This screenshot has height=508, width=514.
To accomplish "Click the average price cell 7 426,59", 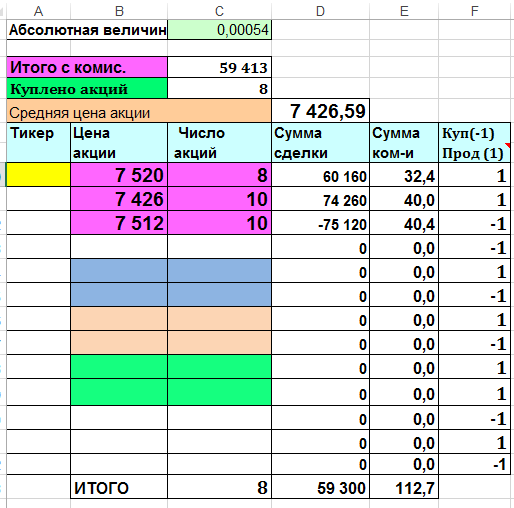I will tap(320, 111).
